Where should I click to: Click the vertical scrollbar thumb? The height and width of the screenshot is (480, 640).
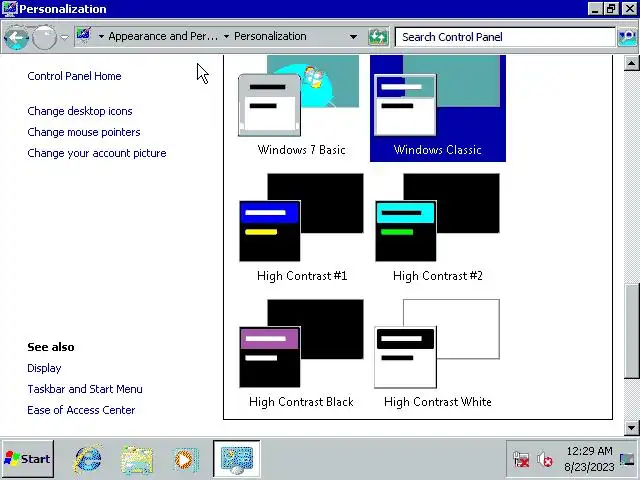(631, 331)
